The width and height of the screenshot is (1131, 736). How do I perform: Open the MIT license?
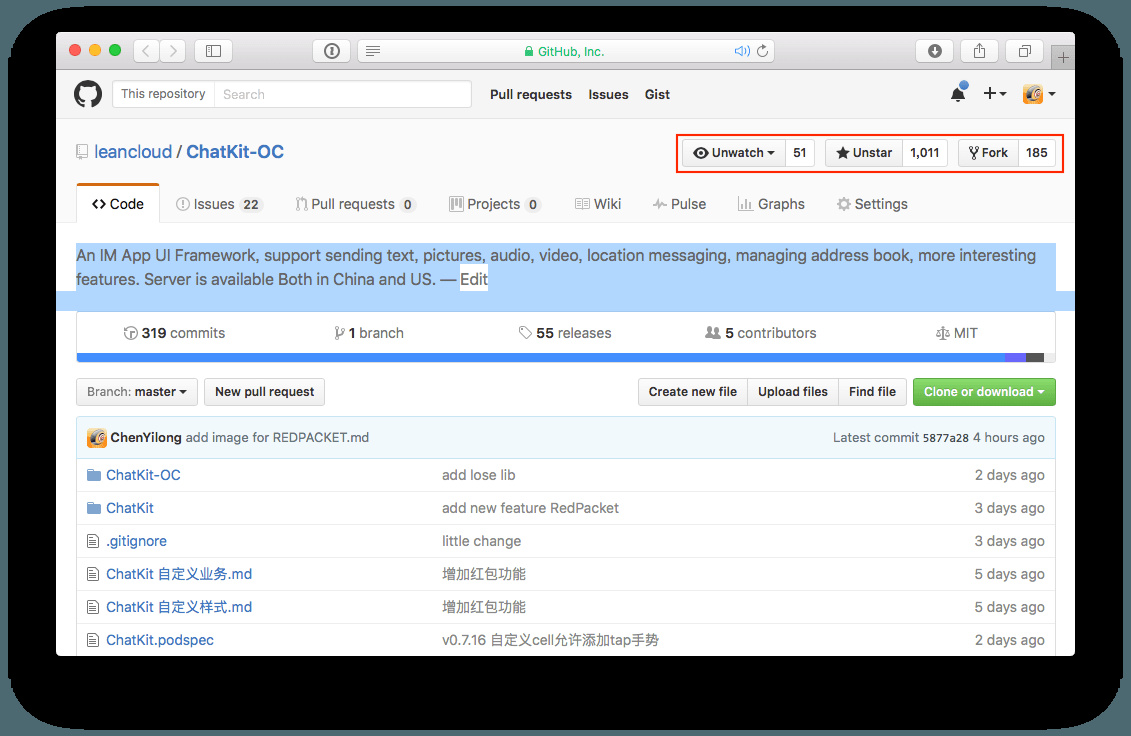pos(956,333)
